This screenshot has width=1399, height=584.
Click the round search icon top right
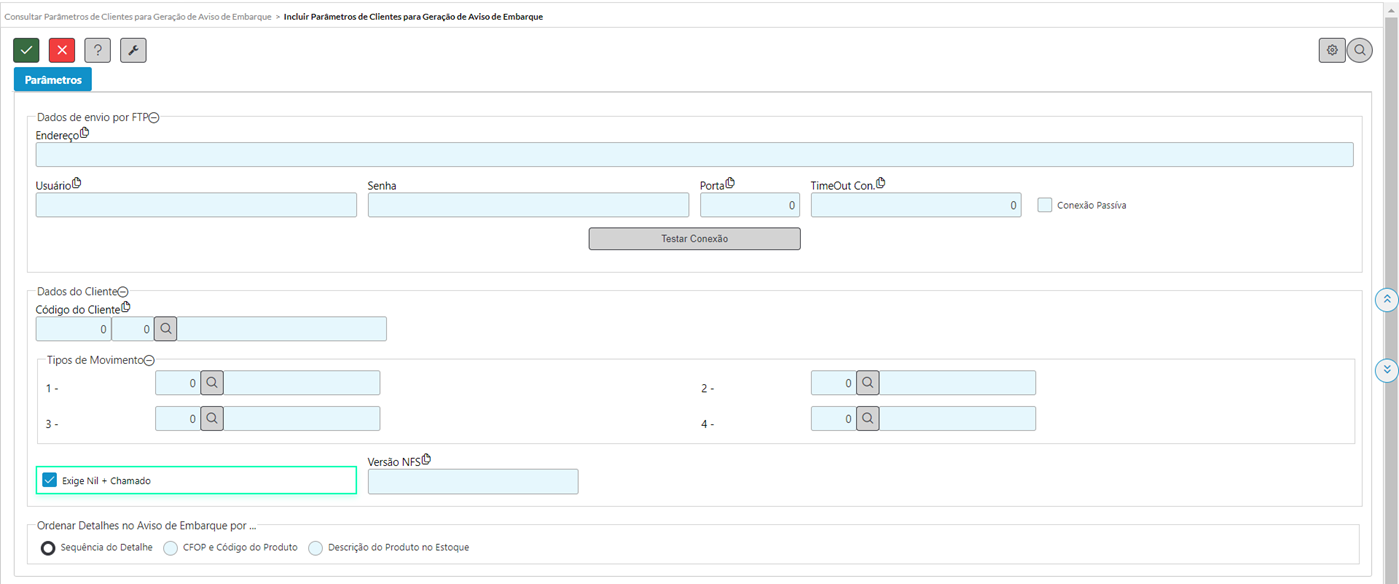pyautogui.click(x=1360, y=50)
